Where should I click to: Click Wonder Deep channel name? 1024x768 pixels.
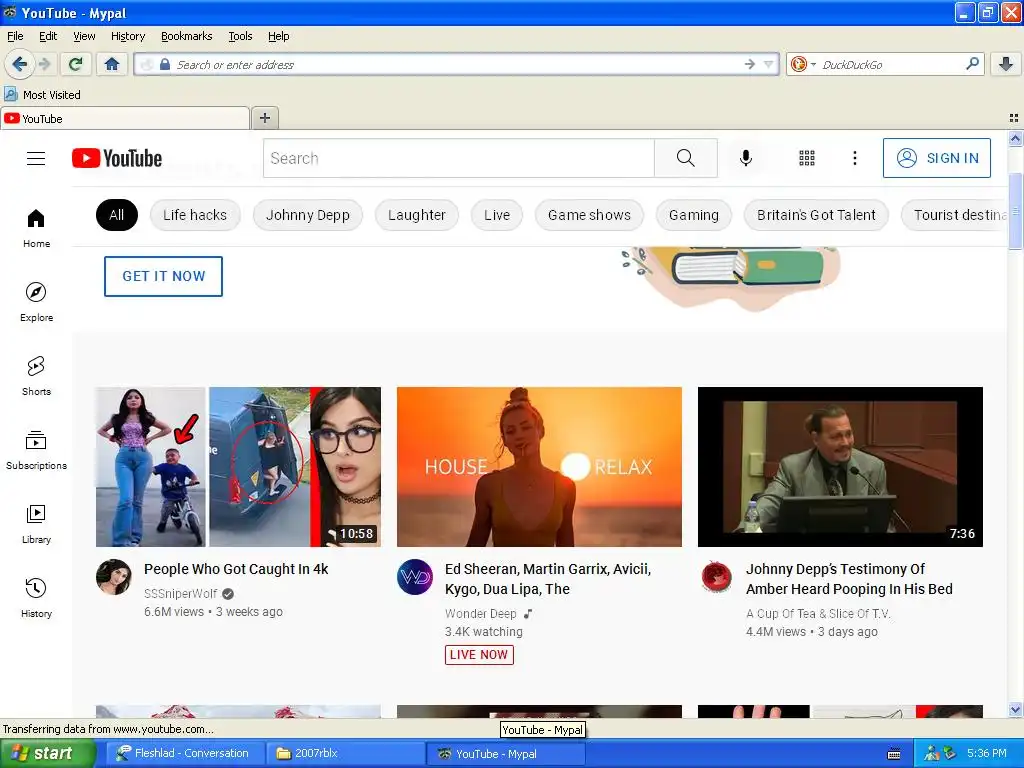481,614
